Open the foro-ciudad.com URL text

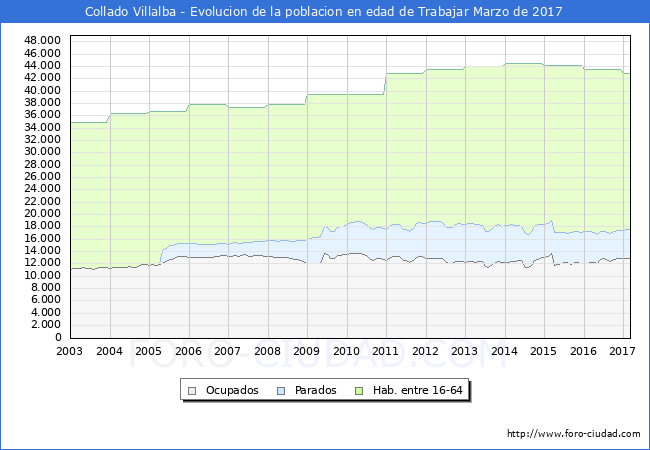click(574, 434)
